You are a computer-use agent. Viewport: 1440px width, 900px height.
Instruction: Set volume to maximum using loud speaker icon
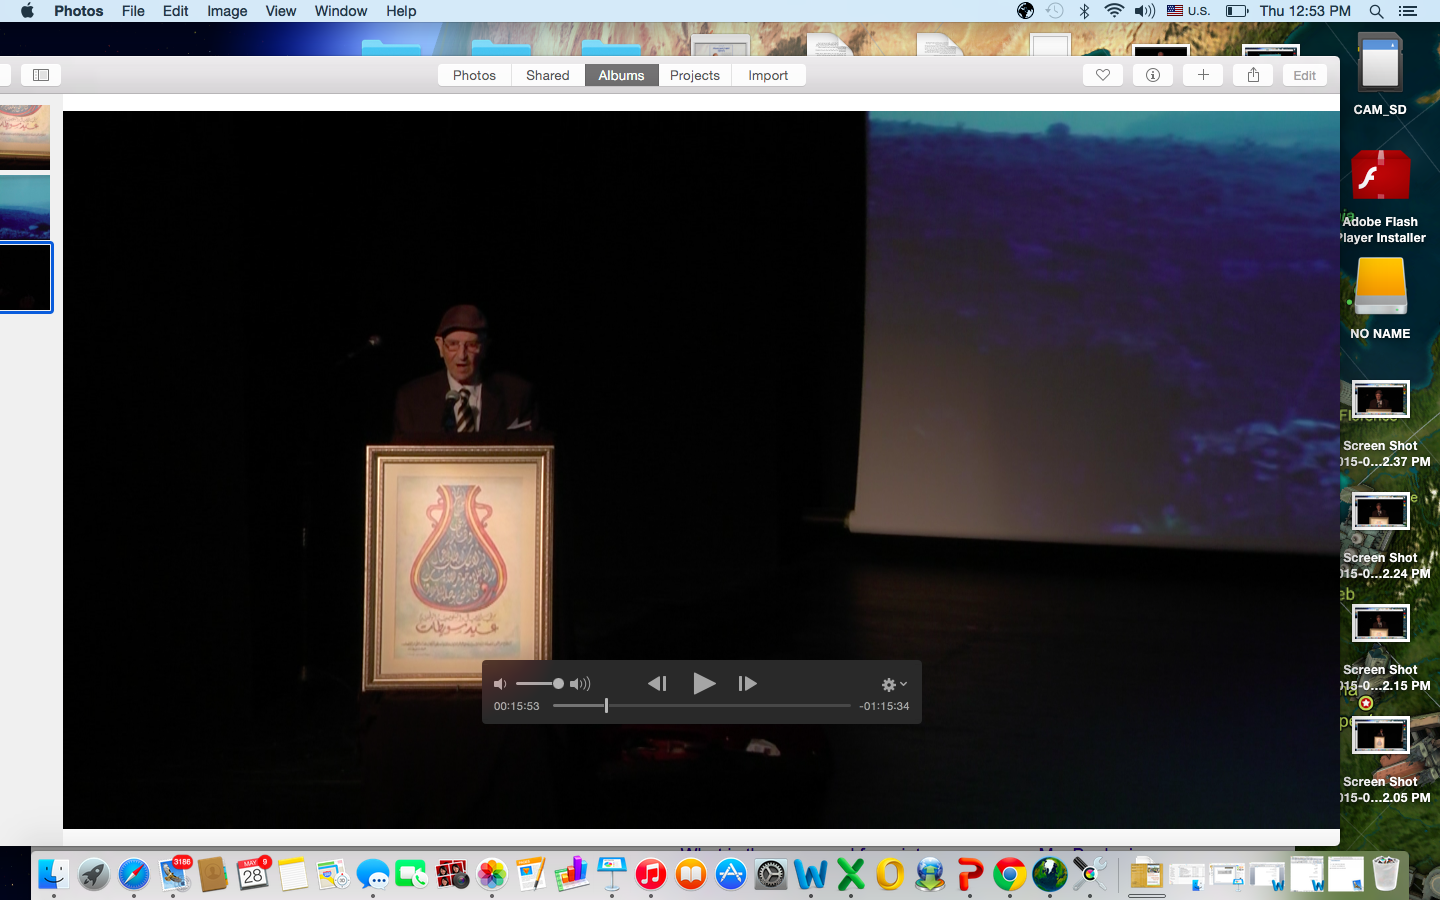pyautogui.click(x=580, y=684)
